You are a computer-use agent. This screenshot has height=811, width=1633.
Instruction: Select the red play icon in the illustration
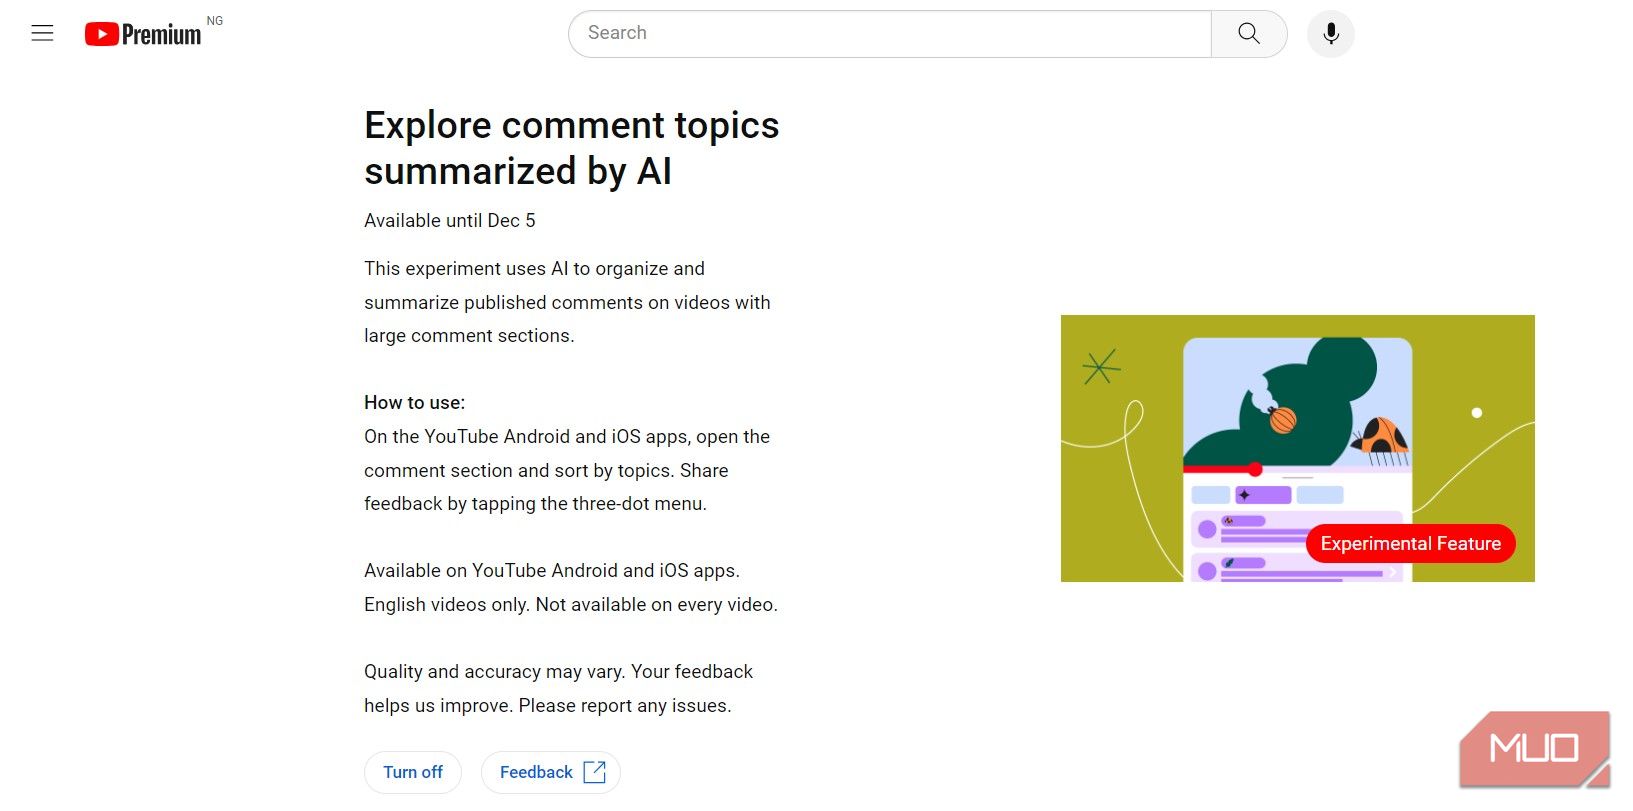click(x=1255, y=467)
